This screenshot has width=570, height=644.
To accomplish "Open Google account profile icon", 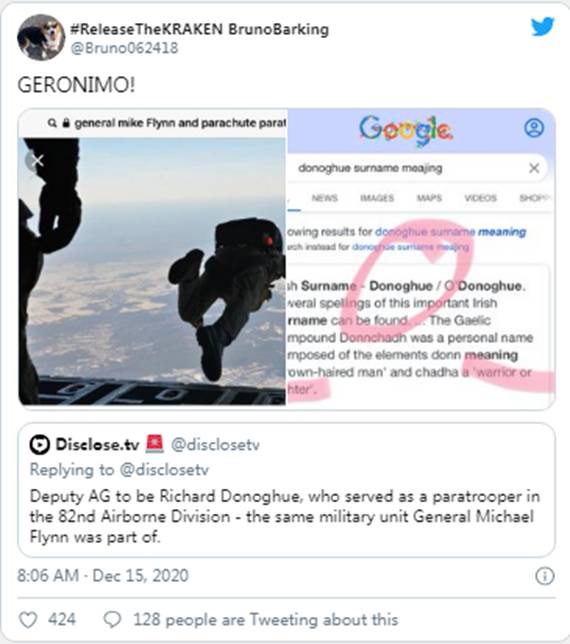I will (534, 128).
